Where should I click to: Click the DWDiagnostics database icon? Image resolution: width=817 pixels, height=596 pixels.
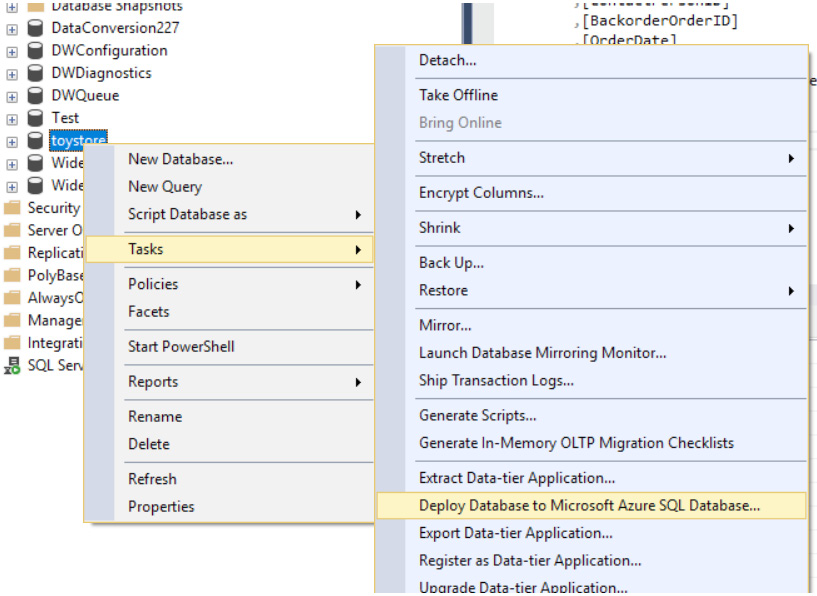(x=35, y=73)
